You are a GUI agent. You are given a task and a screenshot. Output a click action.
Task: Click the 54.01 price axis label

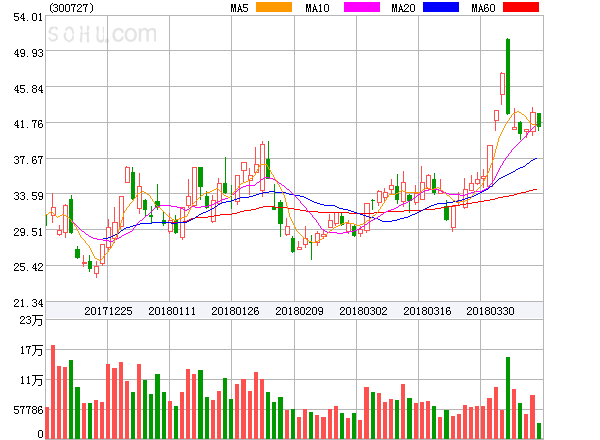pyautogui.click(x=28, y=17)
